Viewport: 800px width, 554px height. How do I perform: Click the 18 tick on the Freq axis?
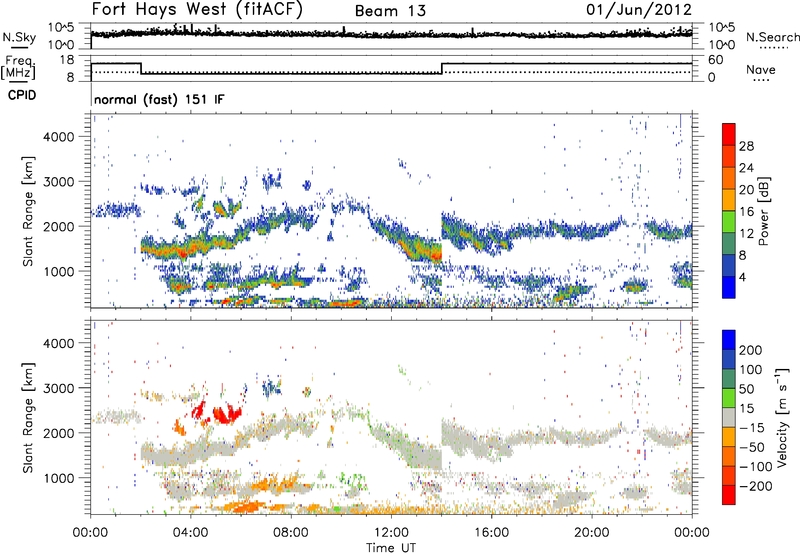coord(67,60)
